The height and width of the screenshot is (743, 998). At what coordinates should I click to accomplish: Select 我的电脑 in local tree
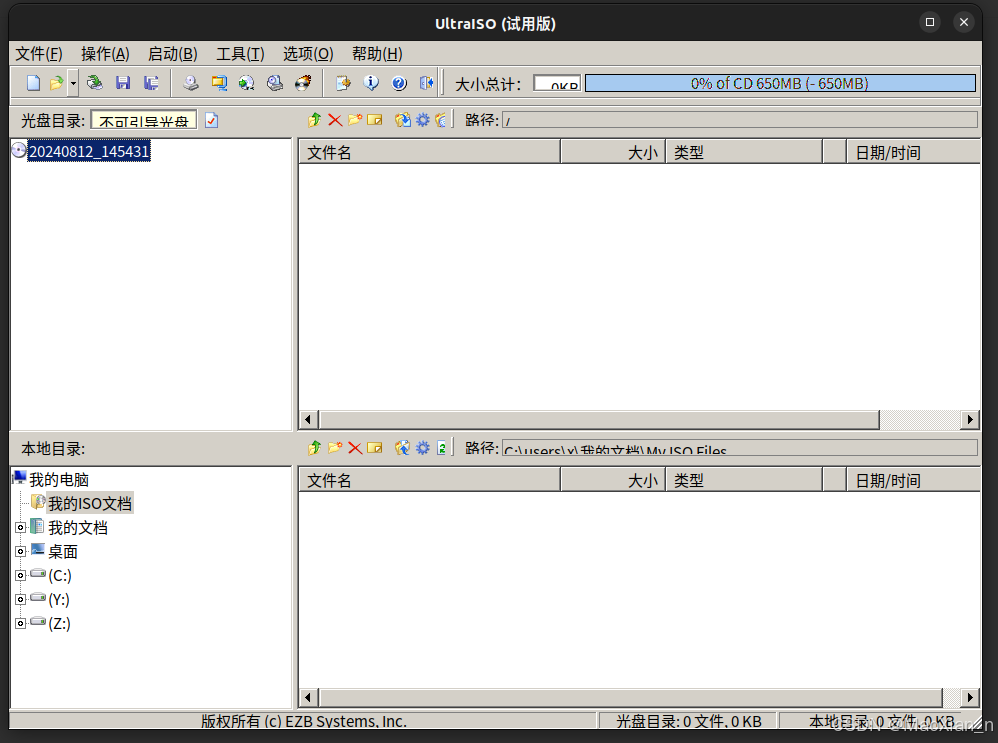click(x=59, y=479)
